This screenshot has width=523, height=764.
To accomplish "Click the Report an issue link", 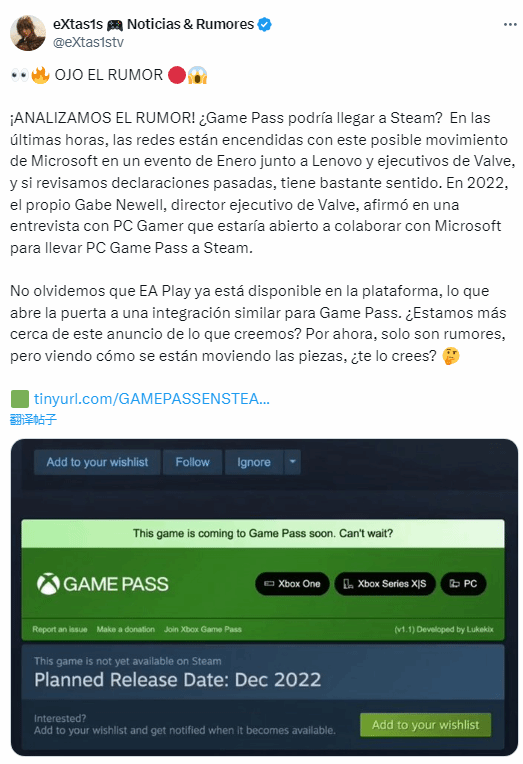I will click(x=59, y=630).
